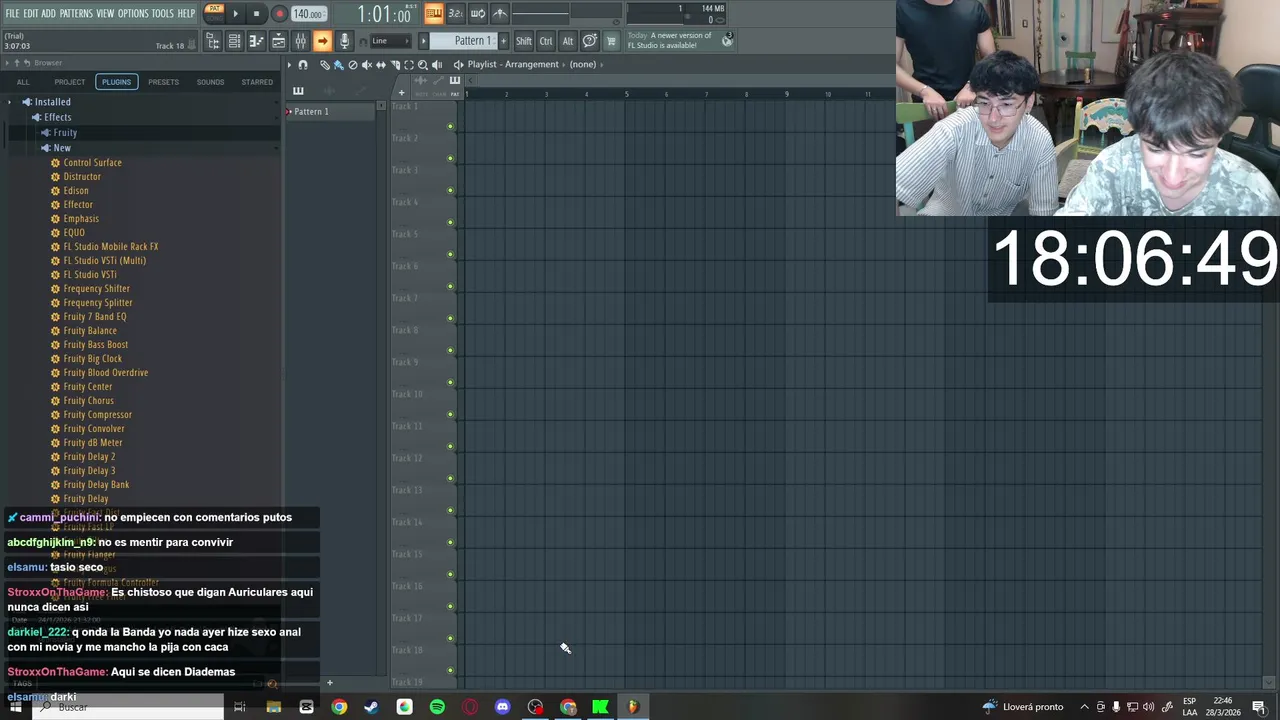1280x720 pixels.
Task: Toggle the Ctrl key button
Action: [x=546, y=41]
